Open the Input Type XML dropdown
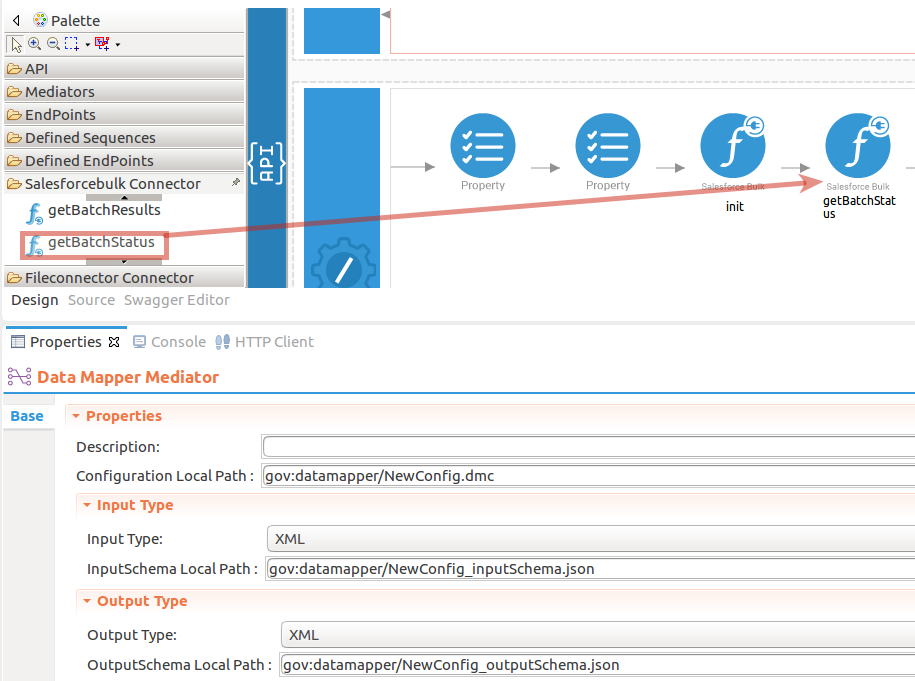Viewport: 915px width, 681px height. tap(591, 539)
